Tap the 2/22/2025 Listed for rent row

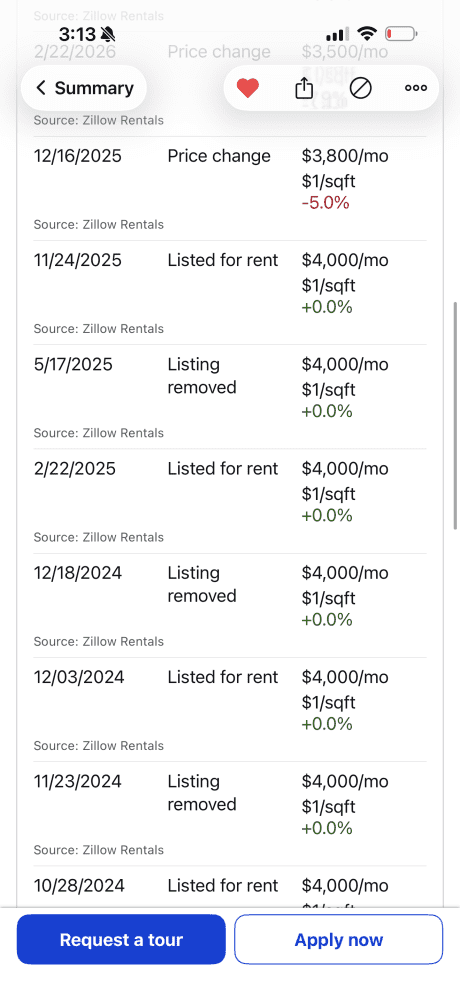[x=230, y=501]
